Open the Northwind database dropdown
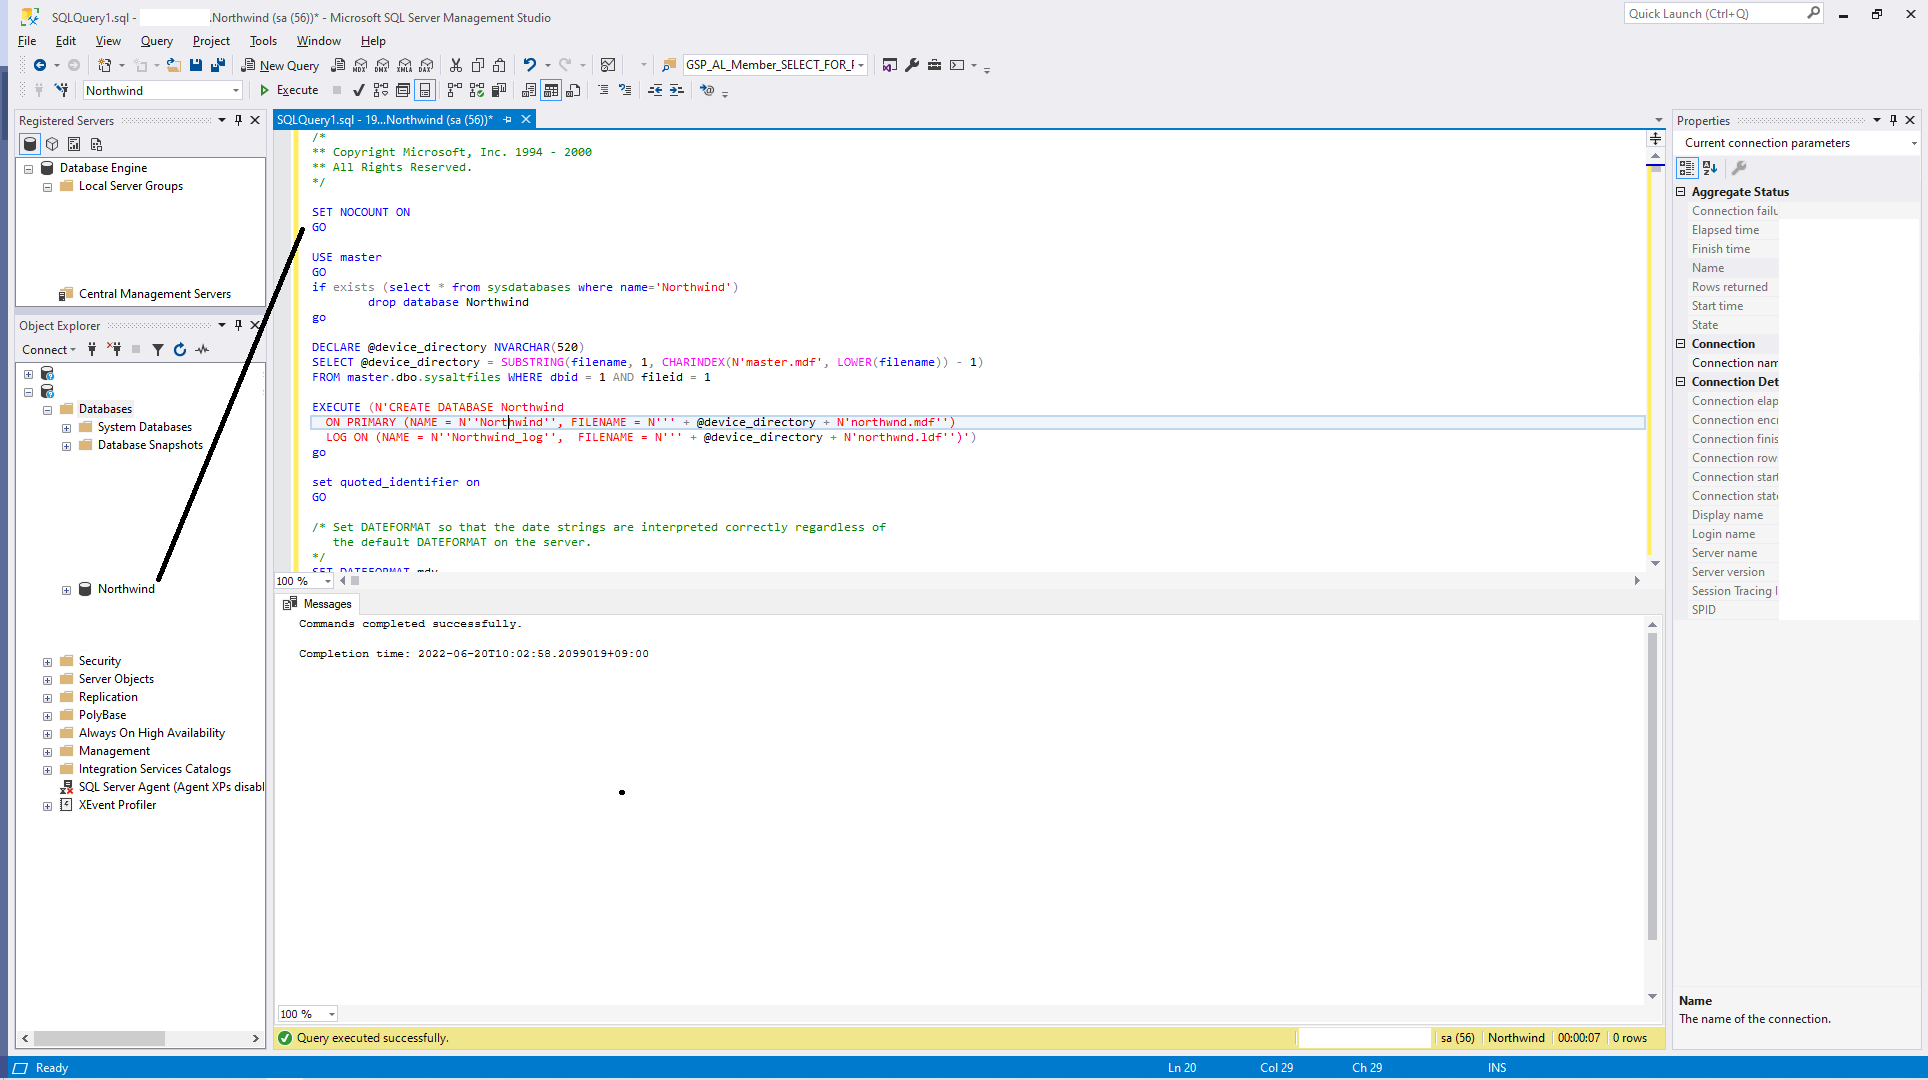 click(236, 90)
